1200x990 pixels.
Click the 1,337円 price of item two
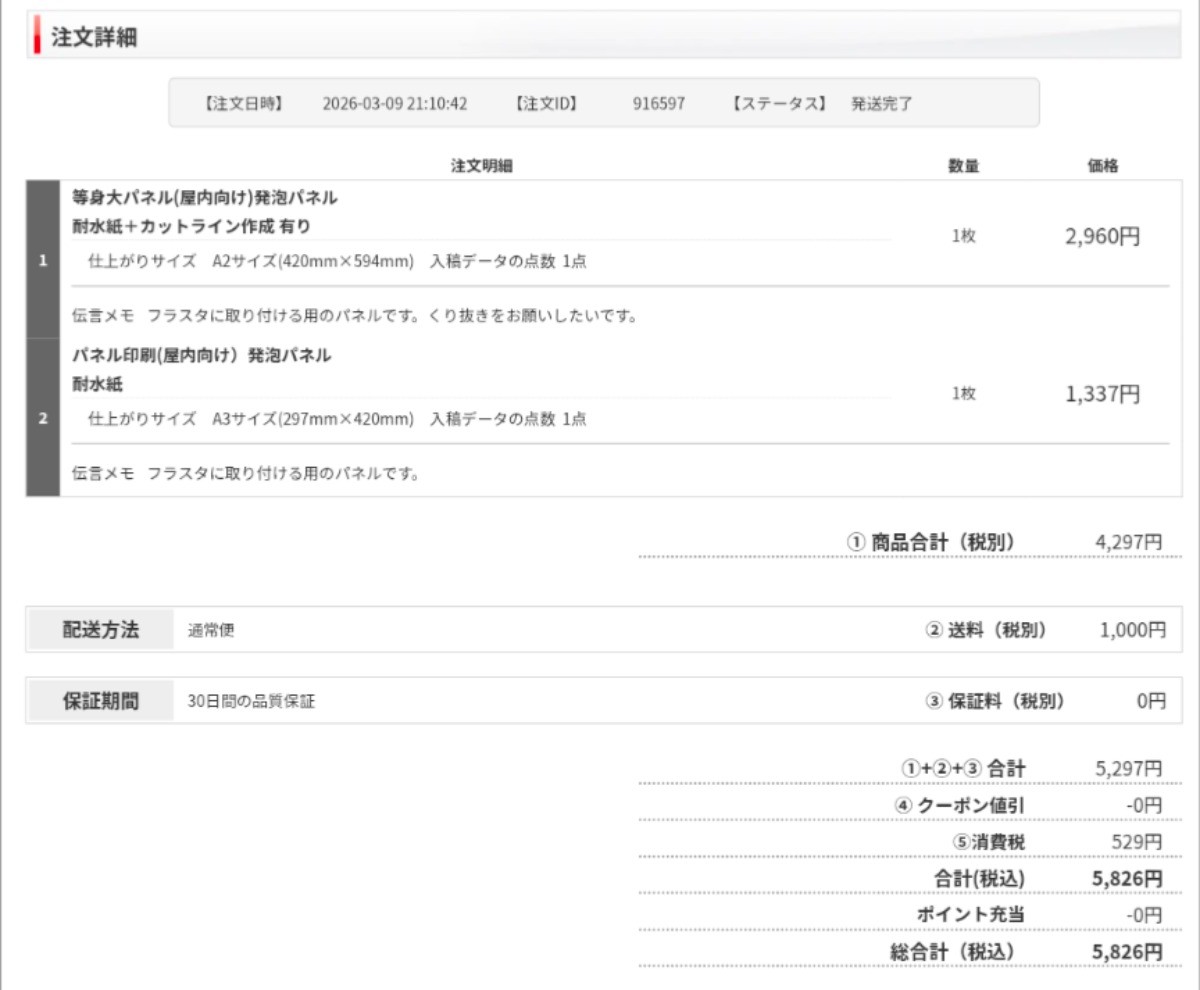1102,395
